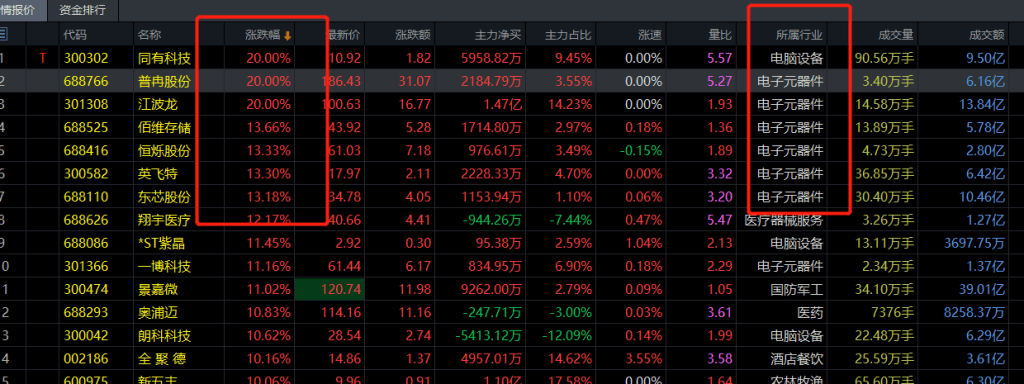
Task: Click 医疗器械服务 industry cell
Action: click(784, 220)
